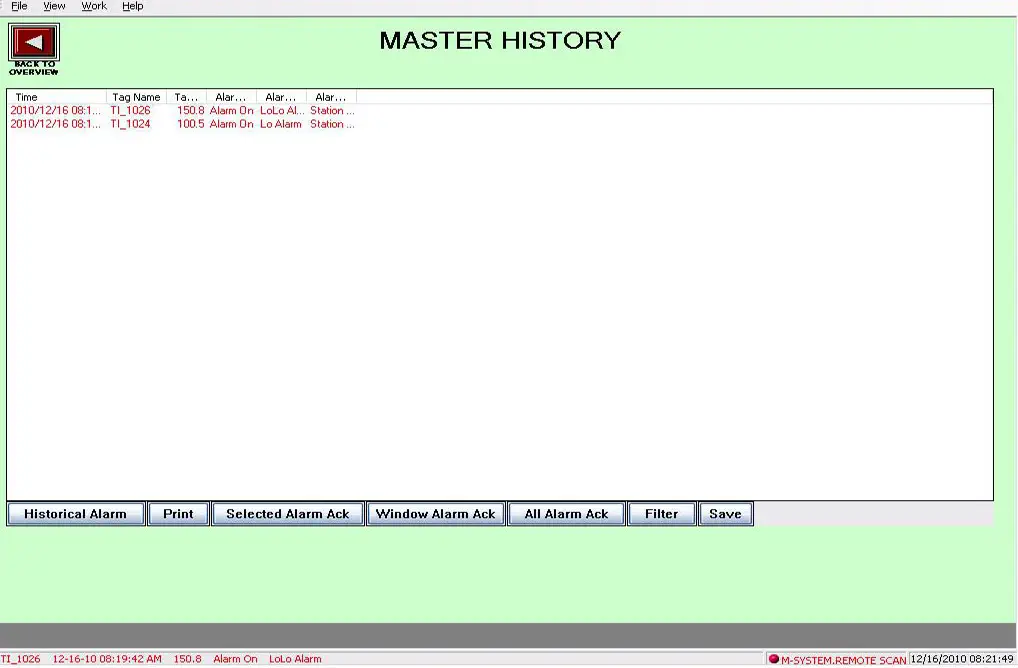The width and height of the screenshot is (1018, 668).
Task: Click the Tag Name column header
Action: click(136, 97)
